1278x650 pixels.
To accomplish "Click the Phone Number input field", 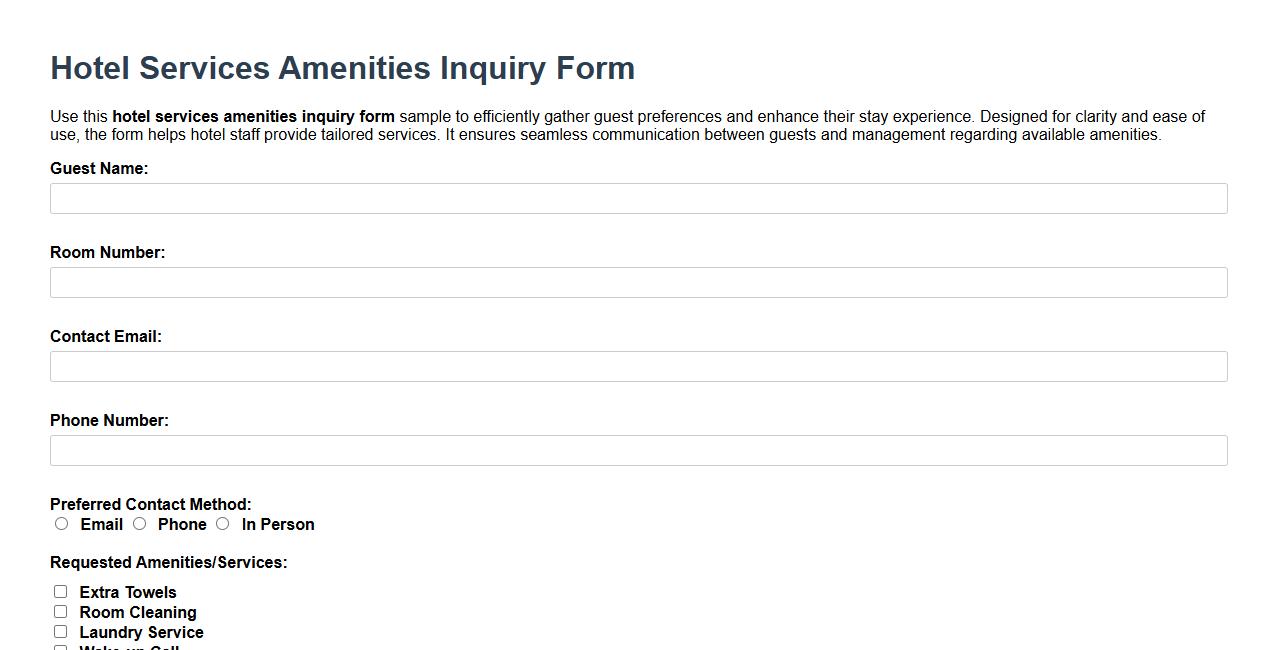I will tap(638, 450).
